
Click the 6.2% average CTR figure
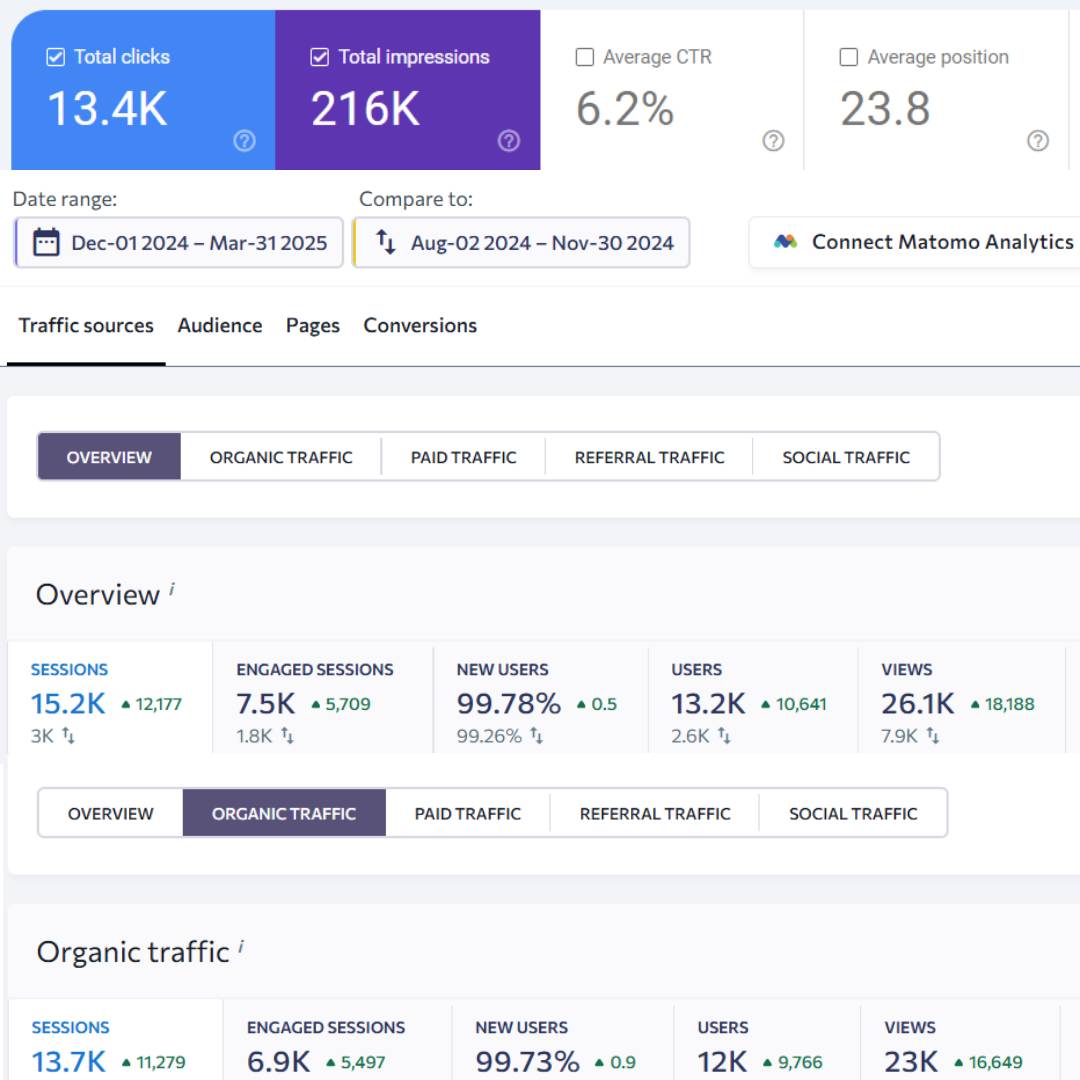pos(625,109)
